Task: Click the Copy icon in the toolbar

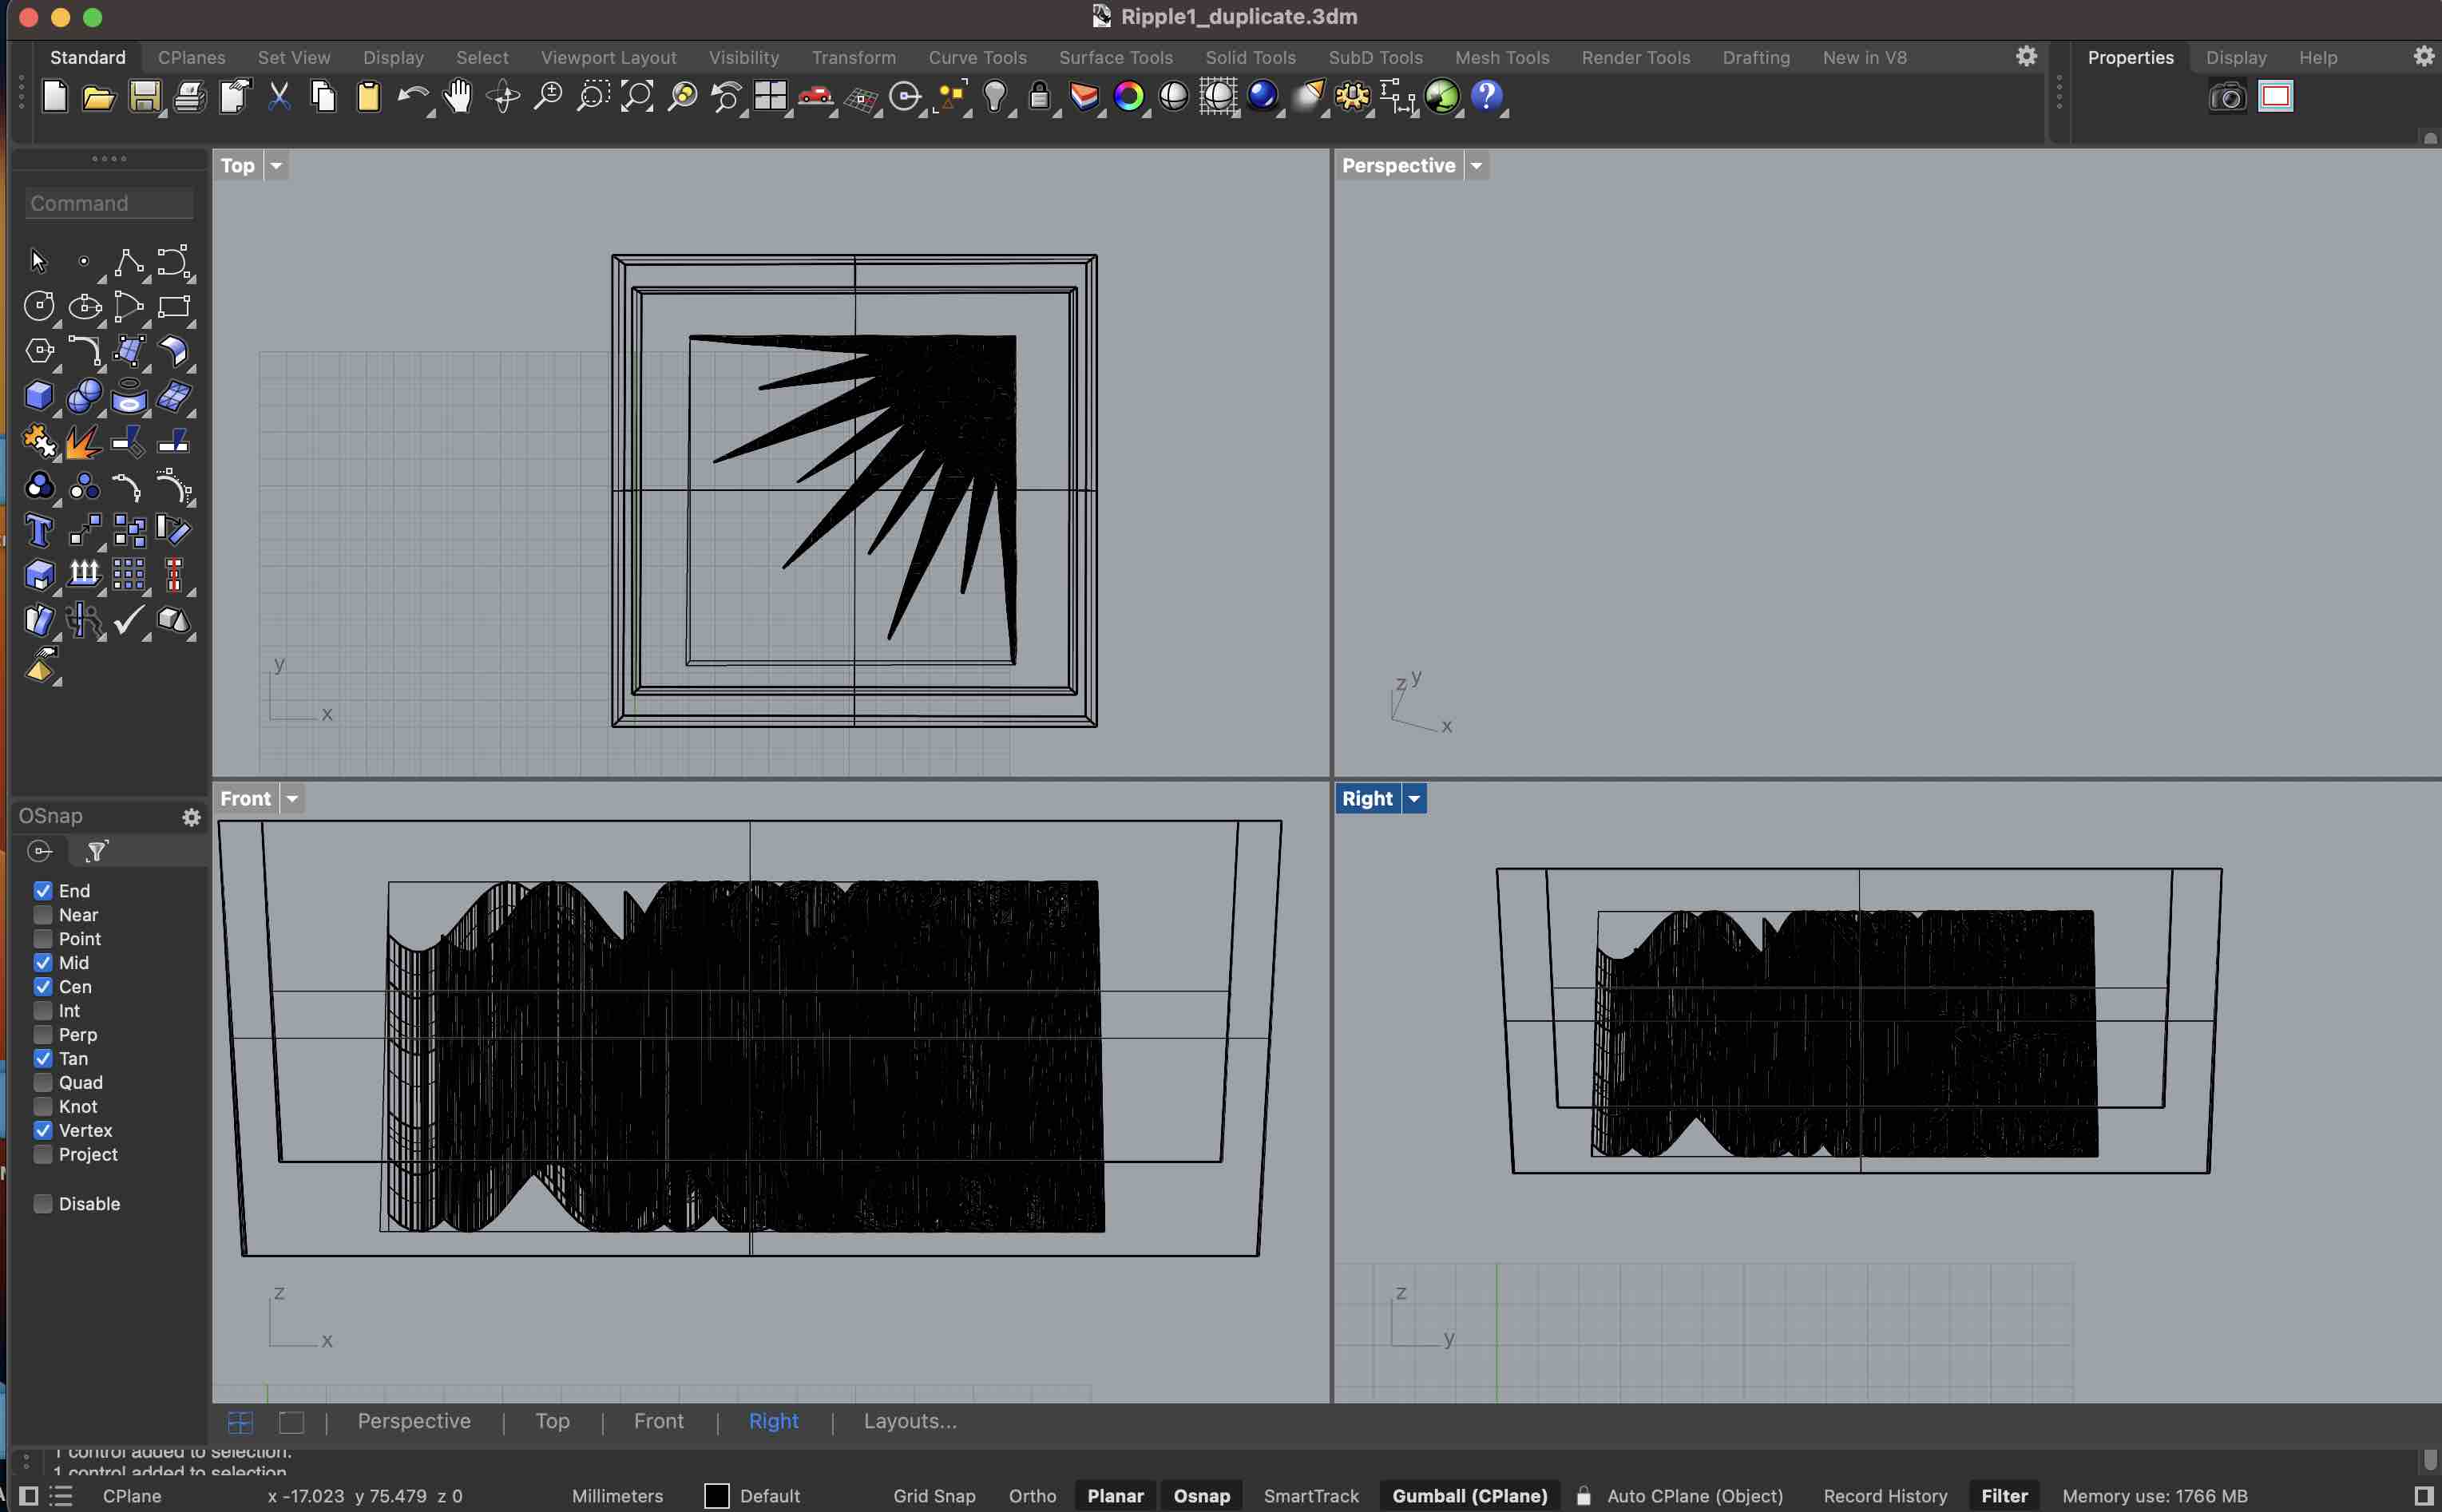Action: (323, 97)
